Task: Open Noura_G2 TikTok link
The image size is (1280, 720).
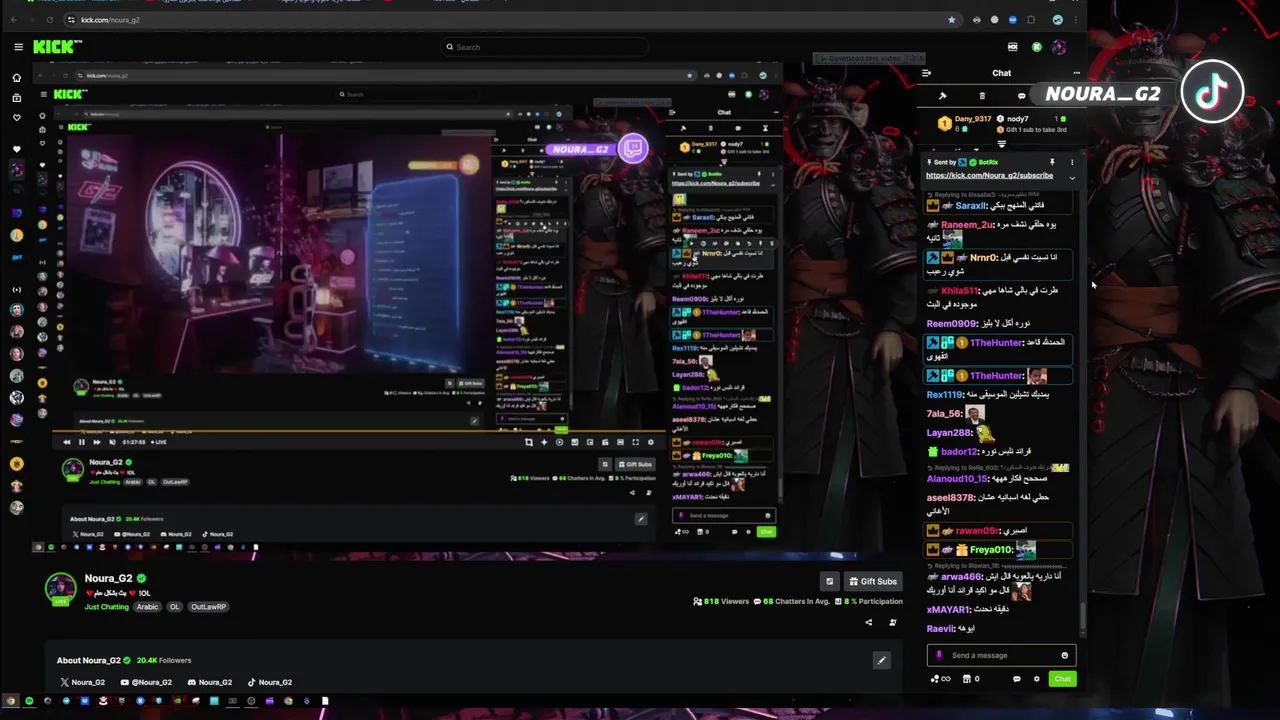Action: (x=270, y=682)
